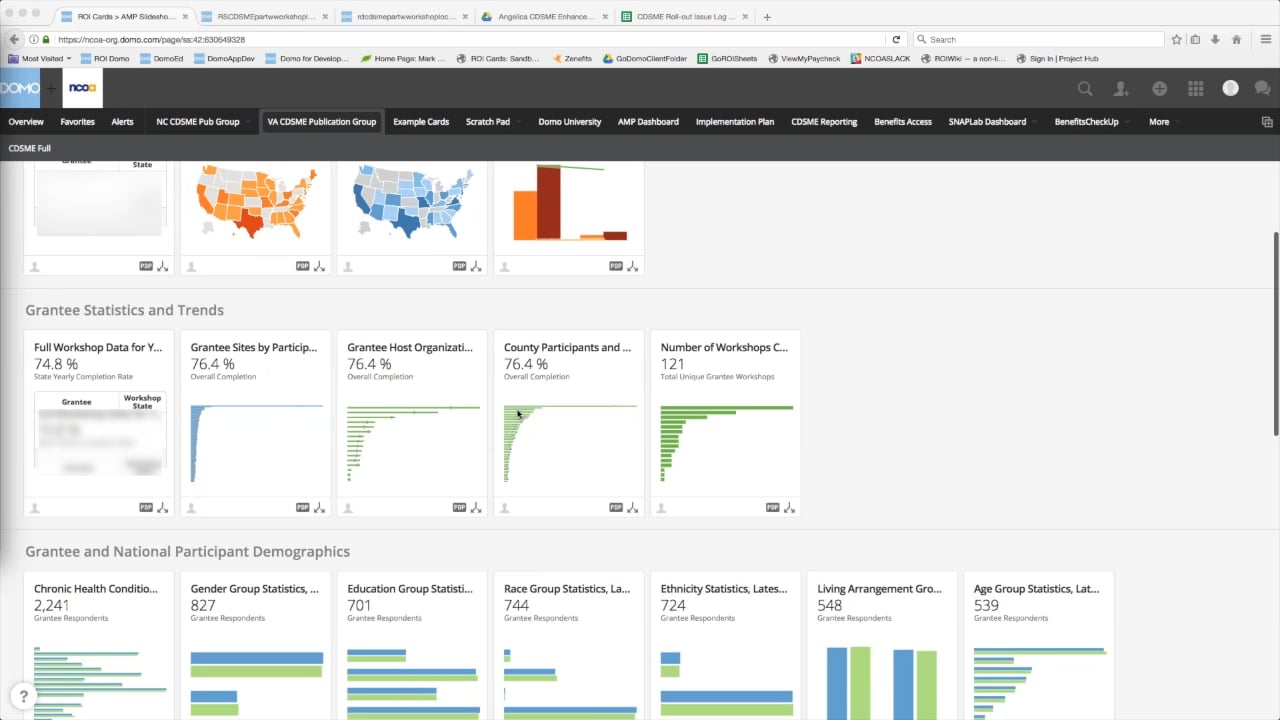The image size is (1280, 720).
Task: Click the help question mark button
Action: point(23,696)
